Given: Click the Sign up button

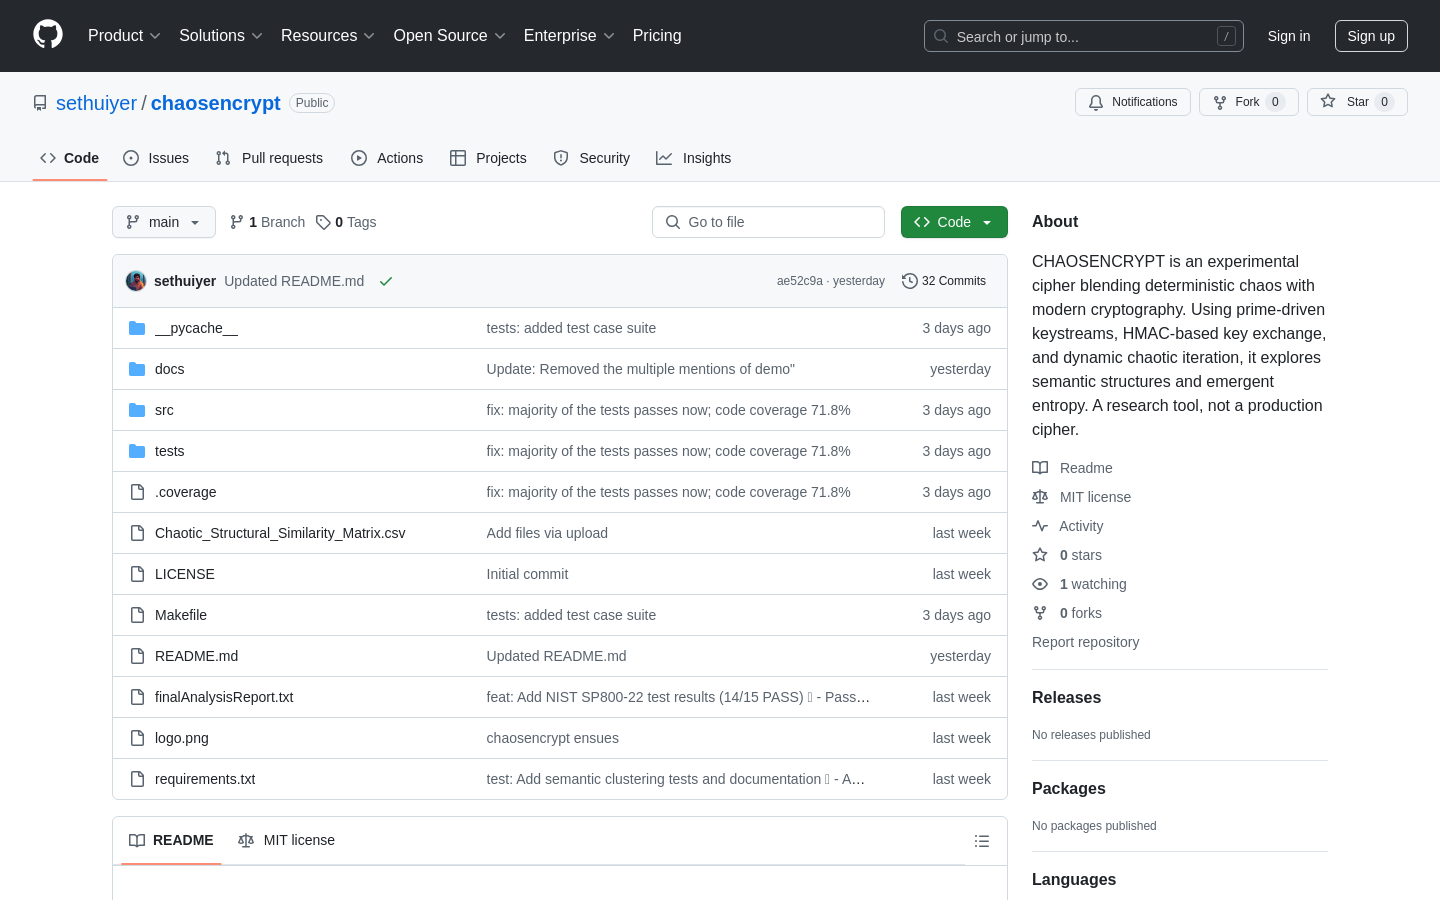Looking at the screenshot, I should 1371,36.
